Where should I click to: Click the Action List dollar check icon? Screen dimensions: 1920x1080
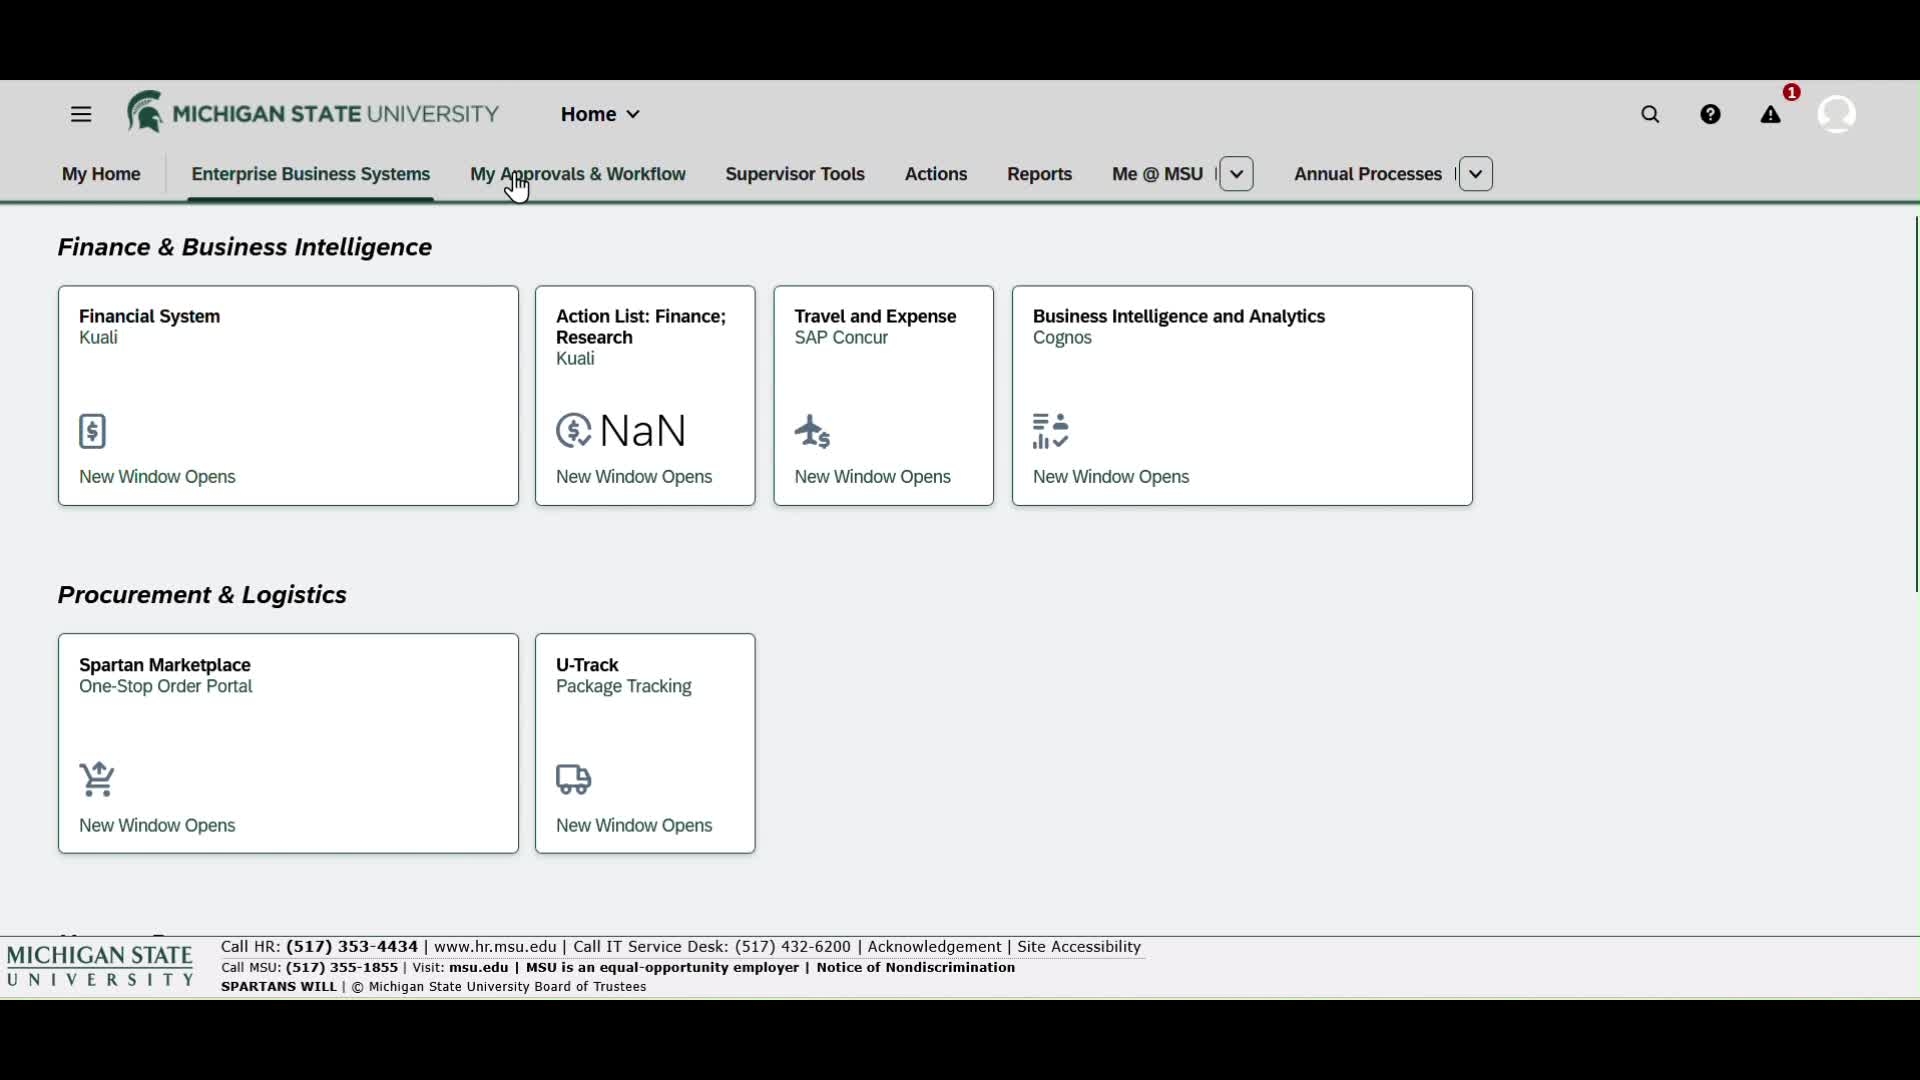click(x=574, y=431)
